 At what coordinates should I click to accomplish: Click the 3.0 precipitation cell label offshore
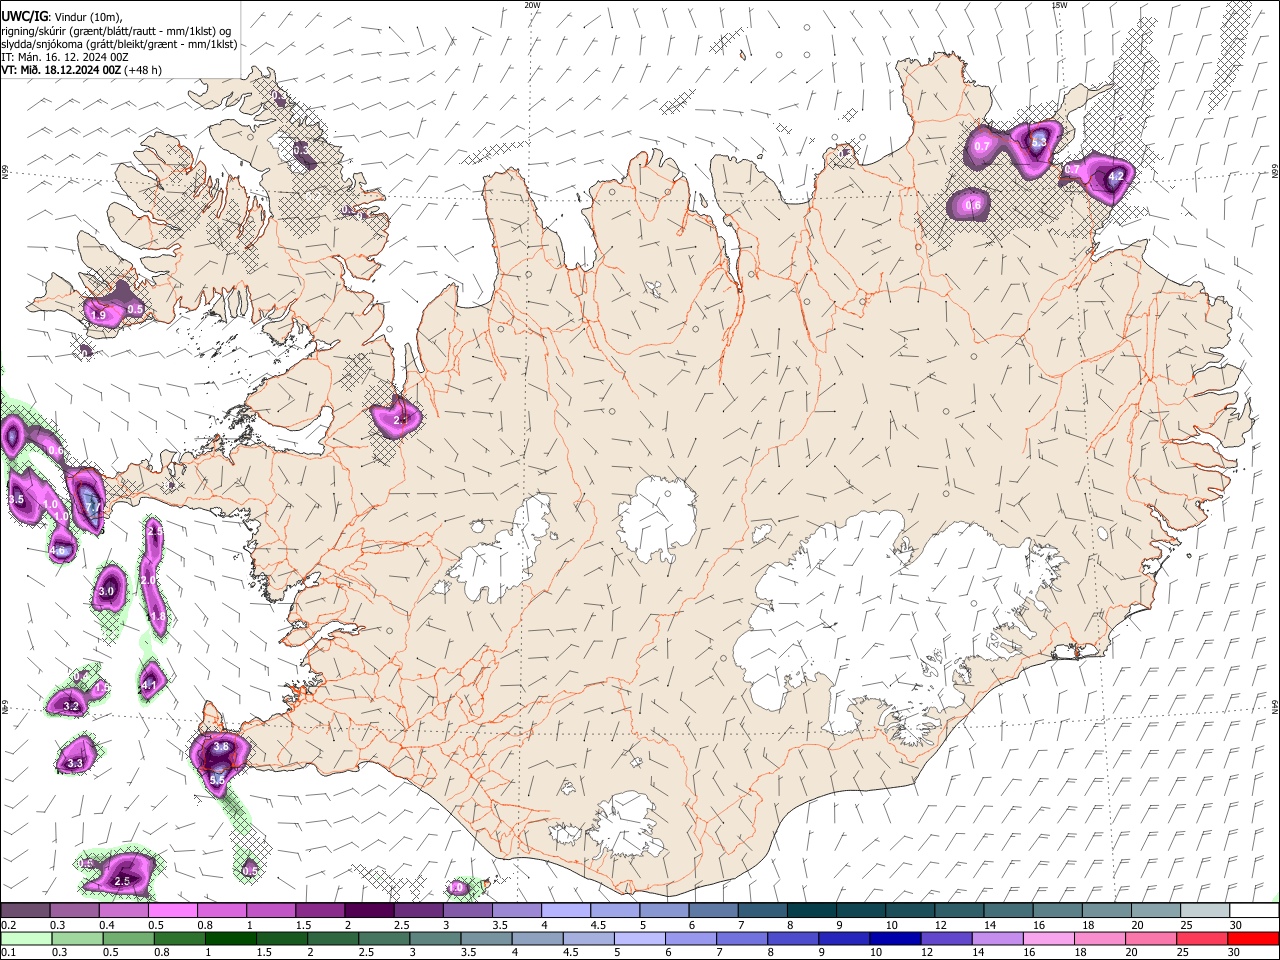pyautogui.click(x=106, y=592)
